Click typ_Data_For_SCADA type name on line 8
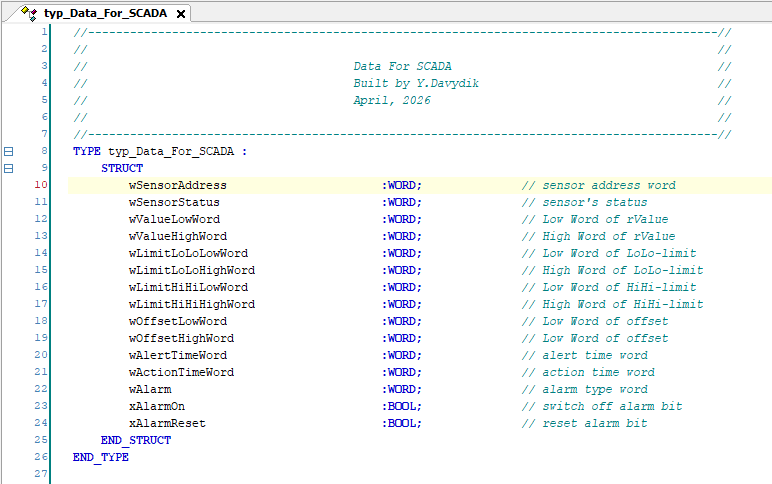The image size is (772, 484). coord(171,151)
